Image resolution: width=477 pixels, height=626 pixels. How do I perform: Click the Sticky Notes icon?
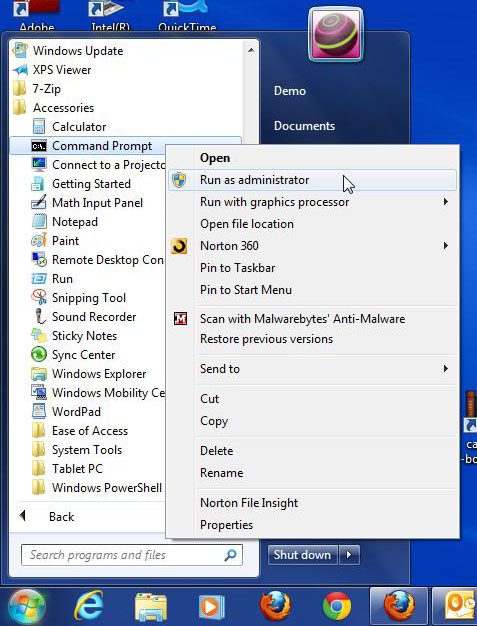[39, 335]
